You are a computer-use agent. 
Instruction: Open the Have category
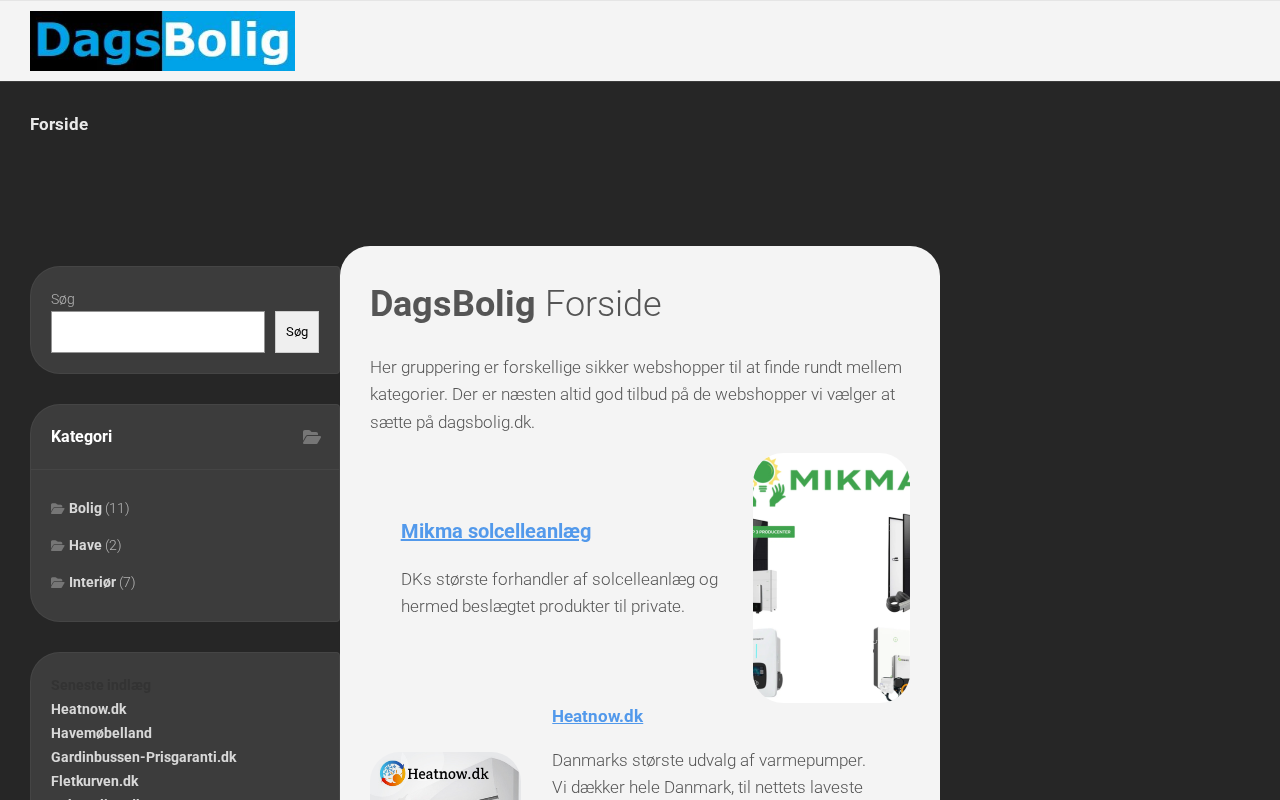(x=85, y=545)
